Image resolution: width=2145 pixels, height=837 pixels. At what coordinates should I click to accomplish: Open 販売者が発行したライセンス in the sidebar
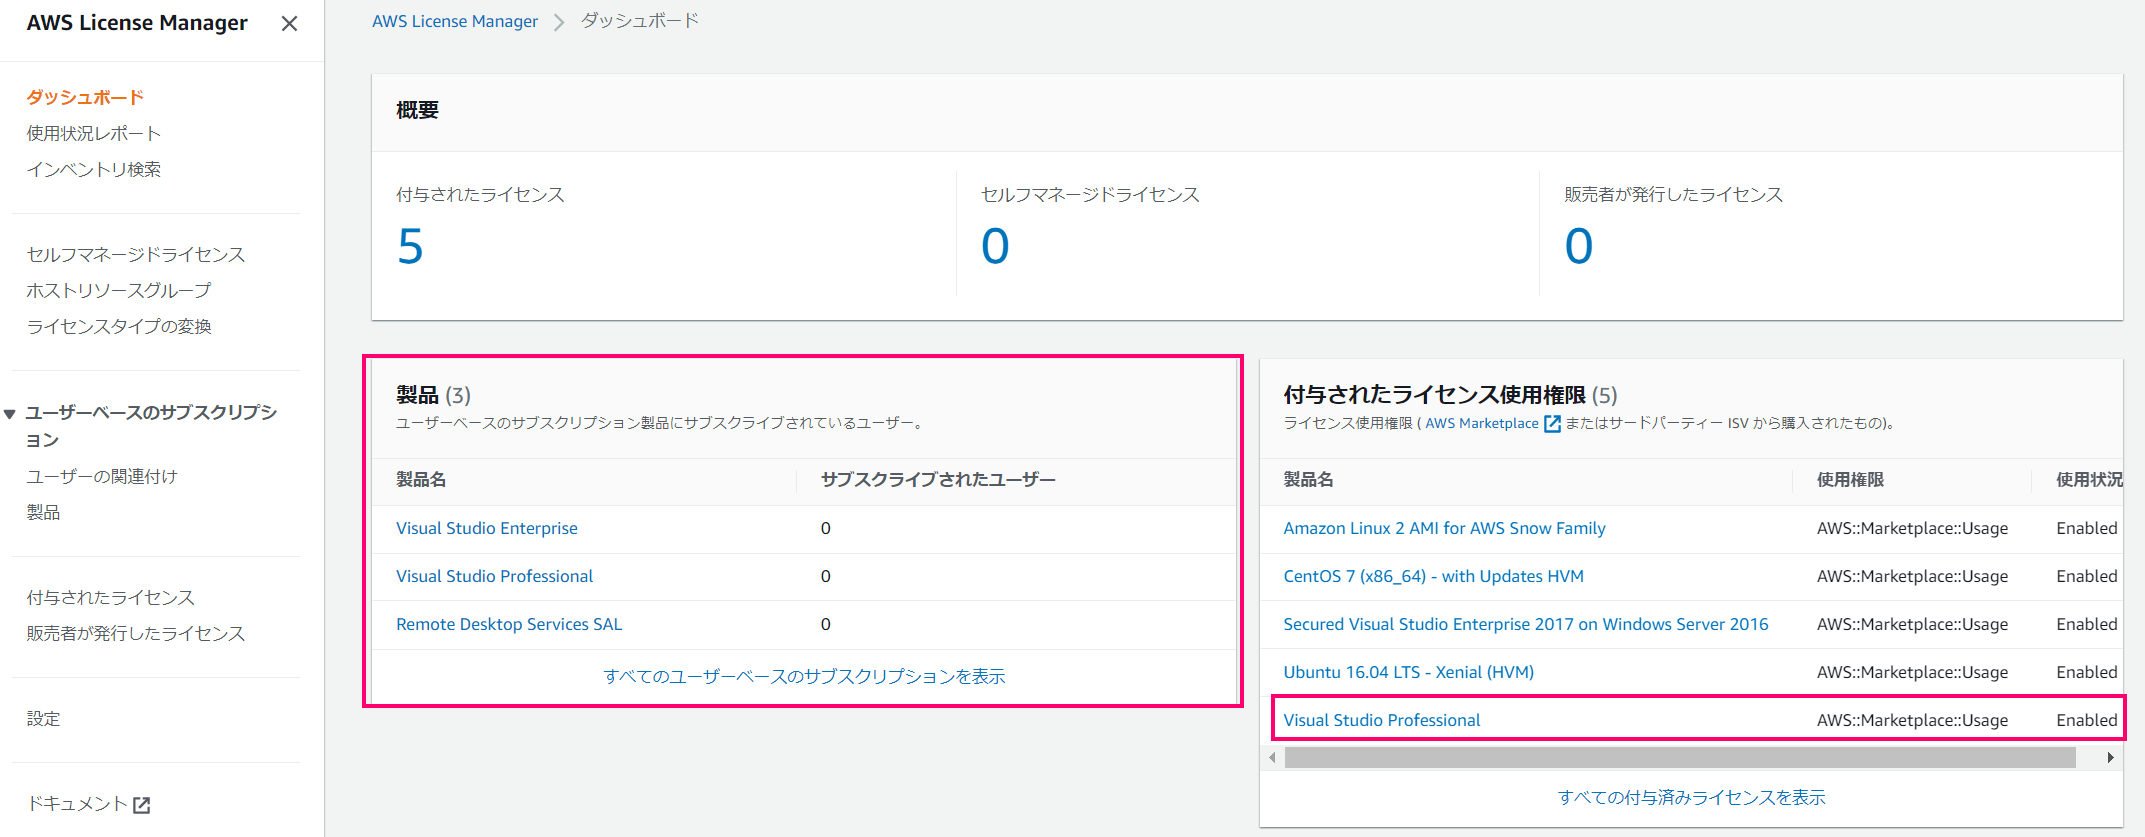(136, 633)
